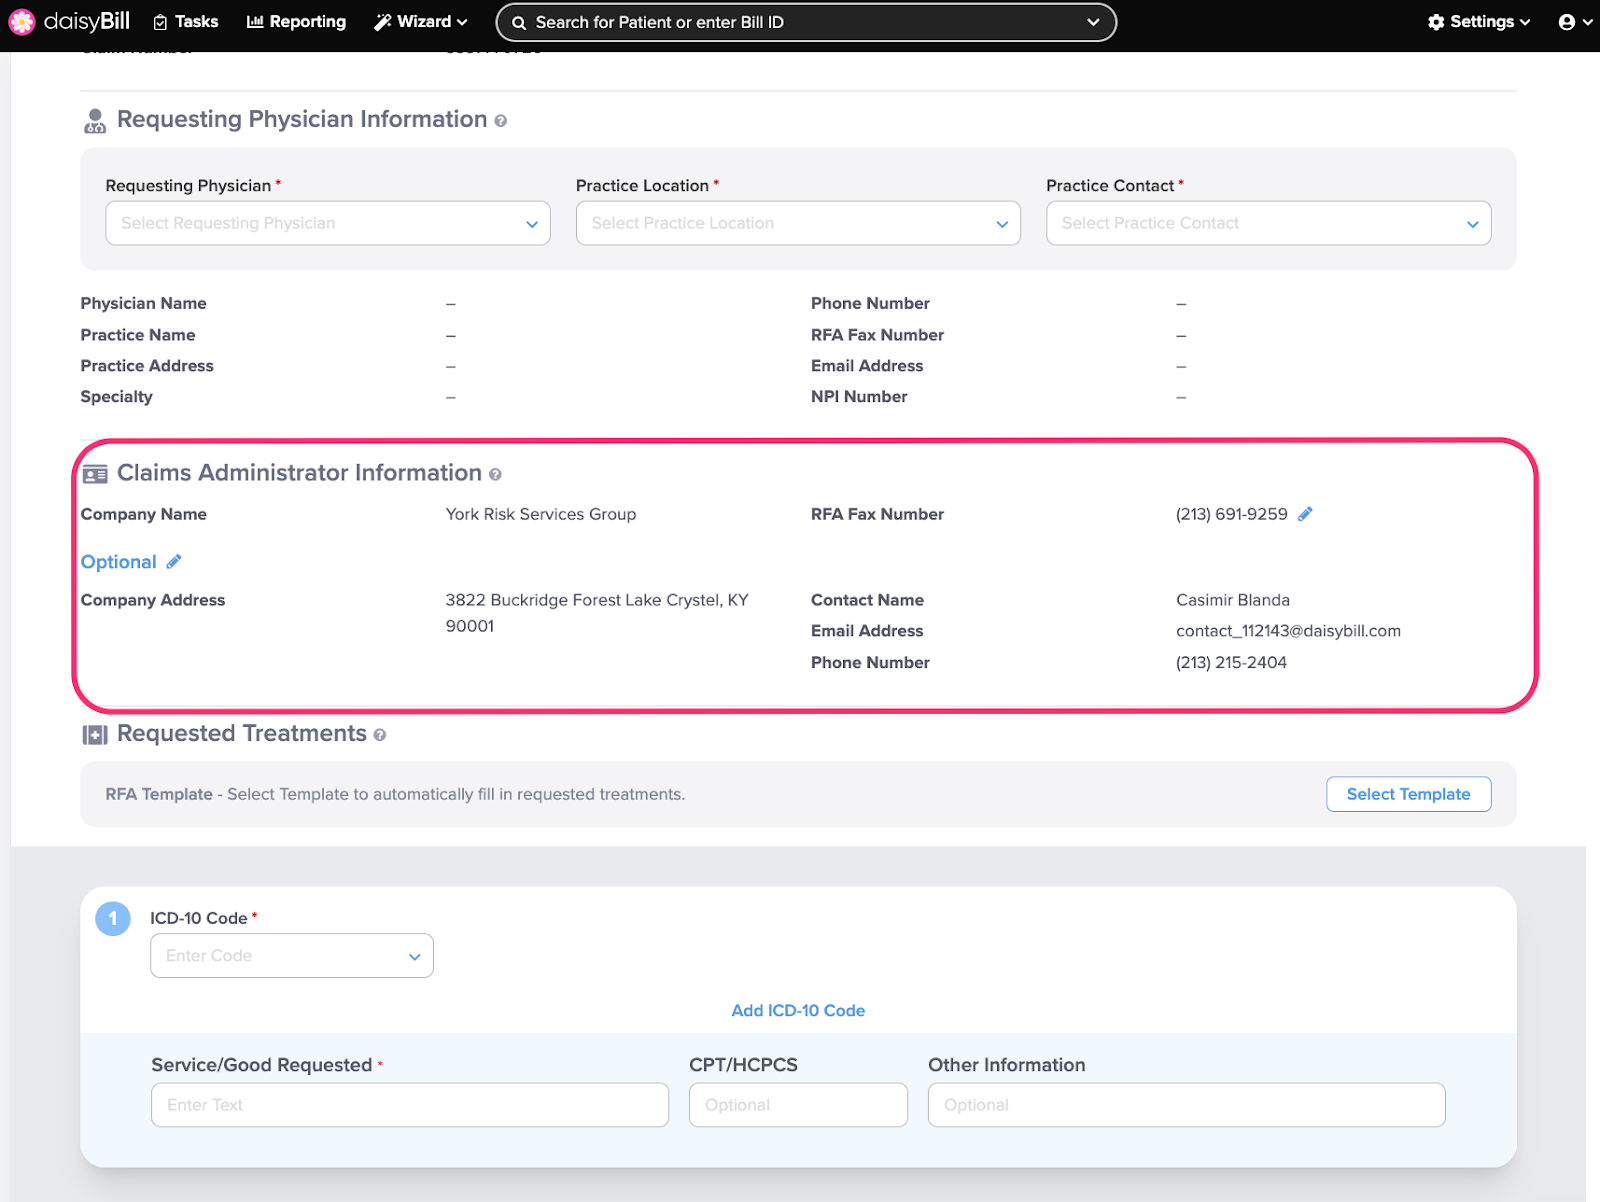Edit the RFA Fax Number pencil icon

click(x=1305, y=514)
